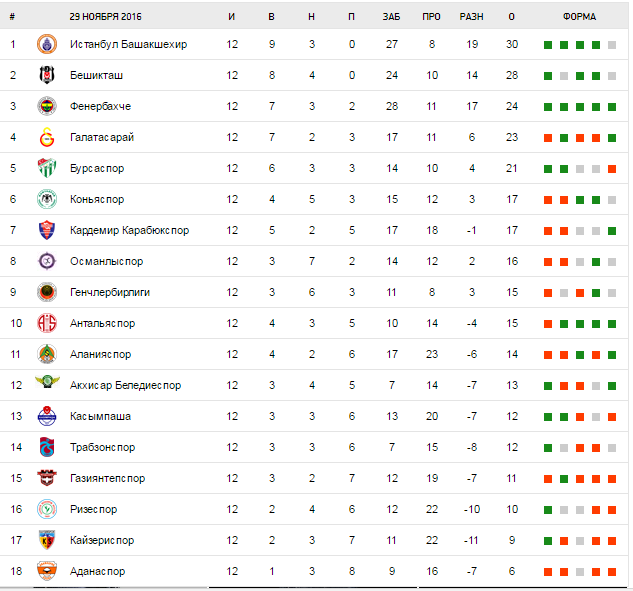This screenshot has width=633, height=591.
Task: Click the РАЗН goal difference header
Action: [x=471, y=17]
